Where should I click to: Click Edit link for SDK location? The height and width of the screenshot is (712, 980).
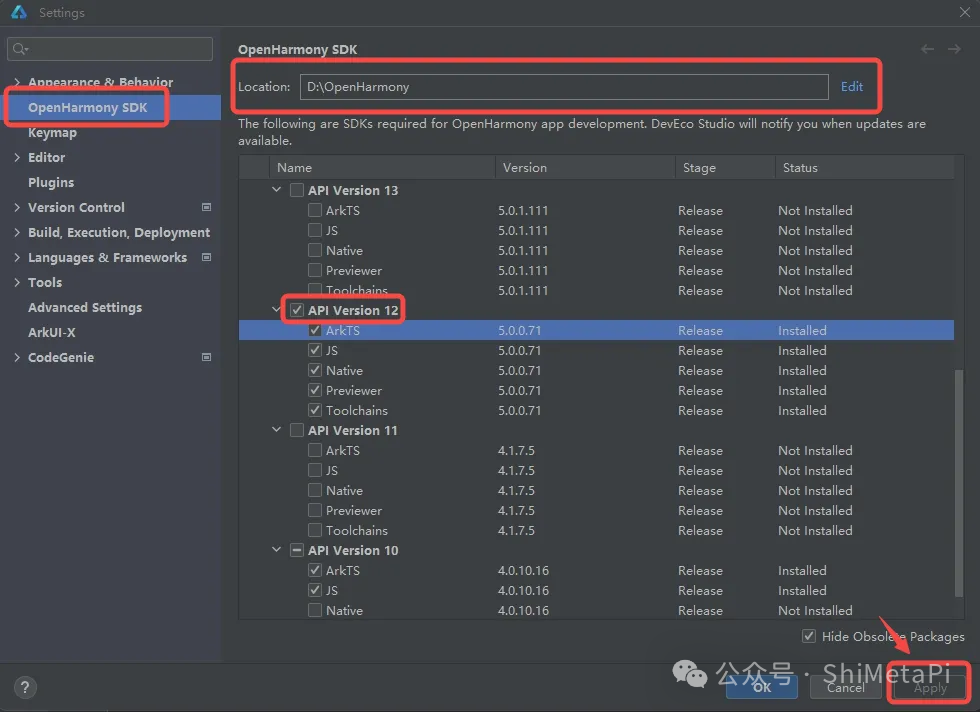point(851,87)
